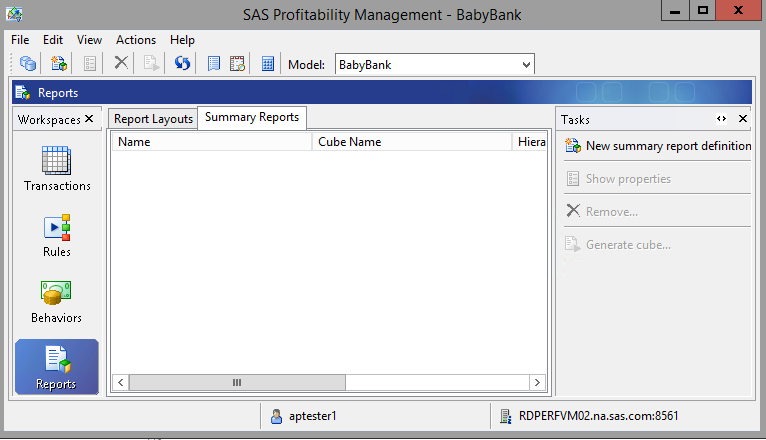This screenshot has width=766, height=440.
Task: Click the blue report page toolbar icon
Action: pyautogui.click(x=213, y=64)
